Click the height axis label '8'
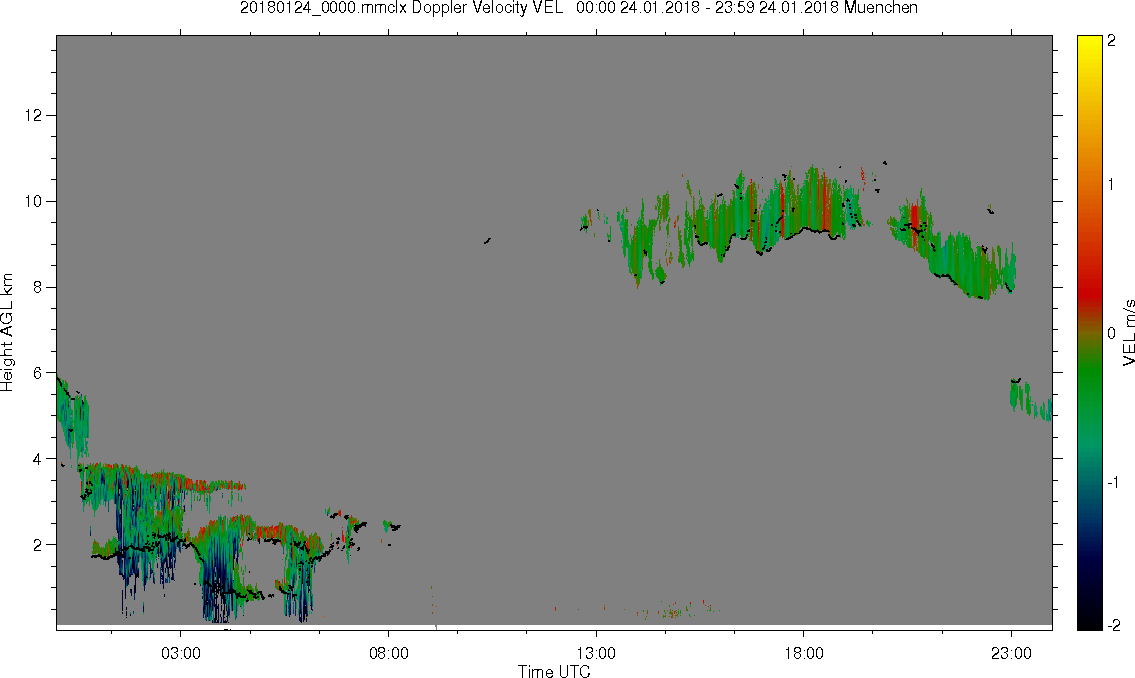Screen dimensions: 1135x678 click(38, 287)
